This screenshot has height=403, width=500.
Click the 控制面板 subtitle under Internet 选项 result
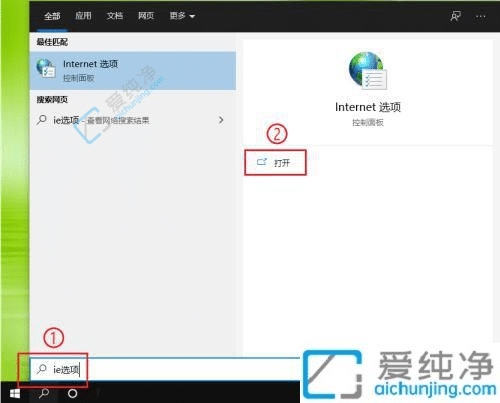coord(79,78)
